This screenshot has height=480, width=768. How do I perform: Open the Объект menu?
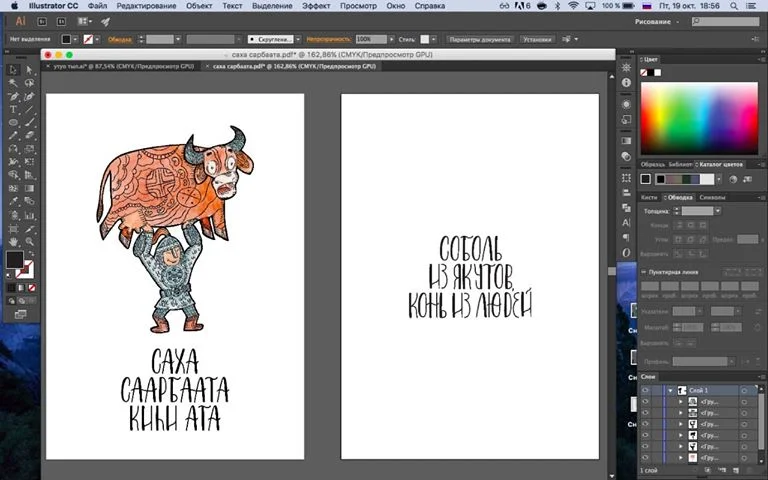coord(199,6)
